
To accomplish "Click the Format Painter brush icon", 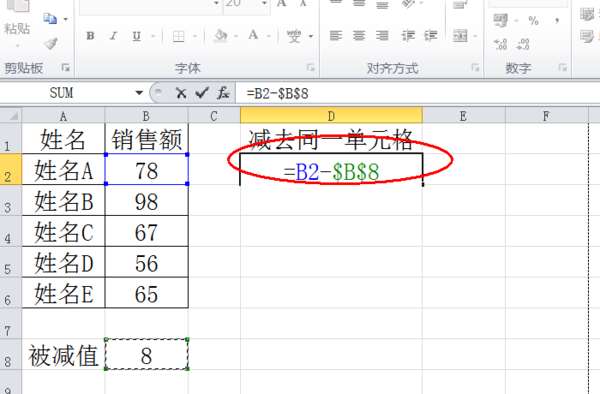I will pyautogui.click(x=51, y=43).
